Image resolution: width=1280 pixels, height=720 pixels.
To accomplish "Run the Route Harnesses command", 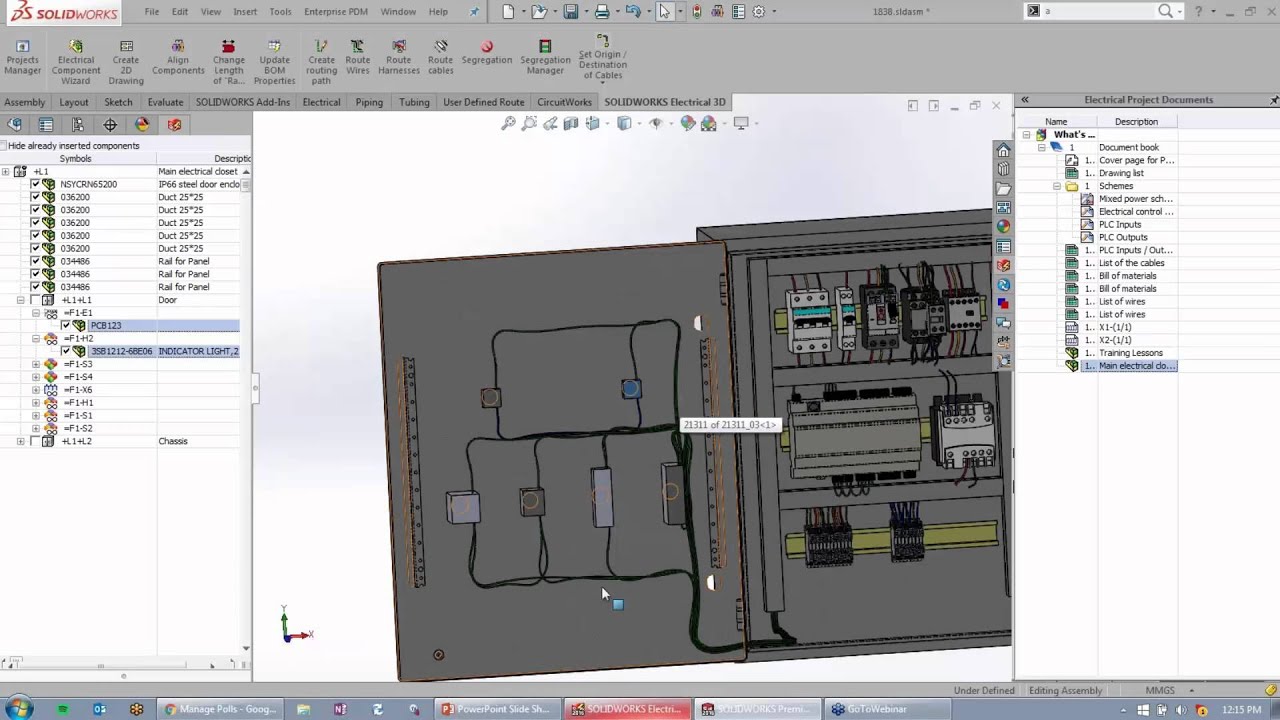I will pyautogui.click(x=399, y=58).
